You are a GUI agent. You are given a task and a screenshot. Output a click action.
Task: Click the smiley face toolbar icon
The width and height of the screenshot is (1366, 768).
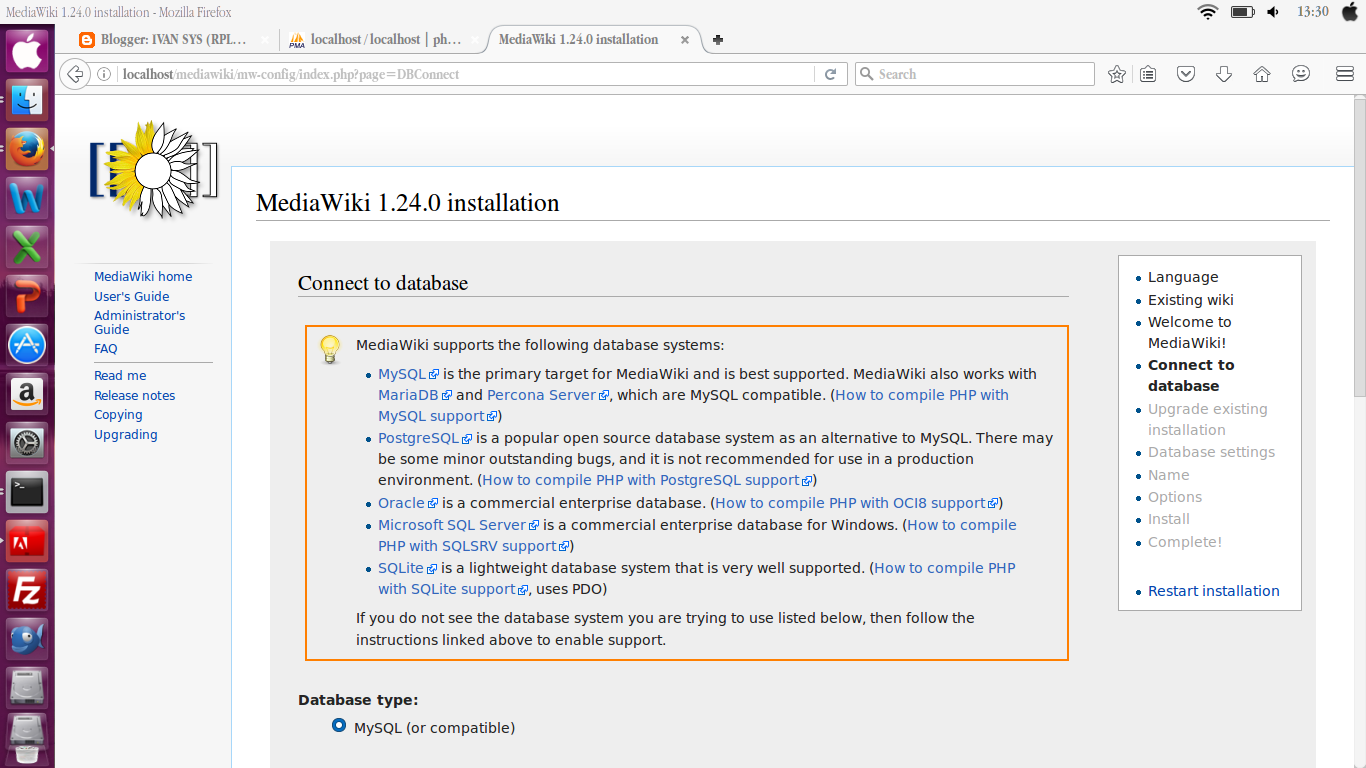click(1300, 74)
